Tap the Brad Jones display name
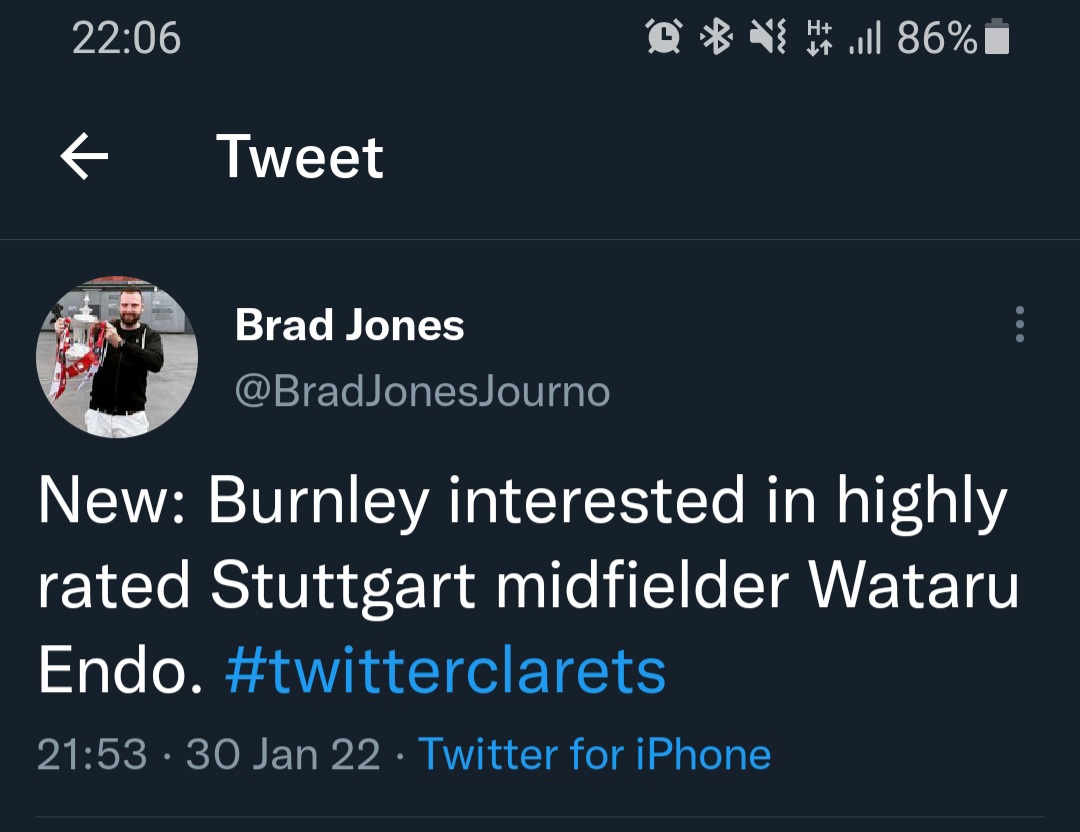 tap(349, 325)
